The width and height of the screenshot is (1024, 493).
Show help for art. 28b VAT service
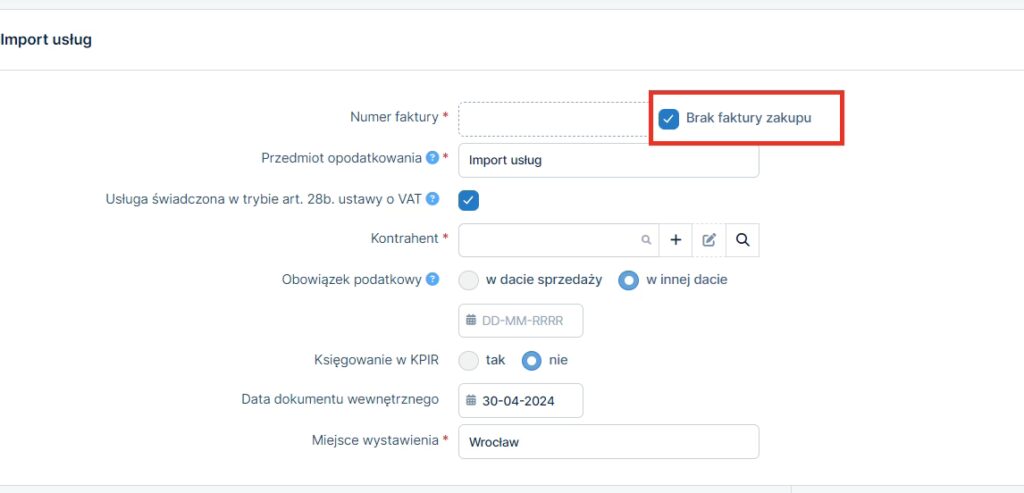[432, 199]
